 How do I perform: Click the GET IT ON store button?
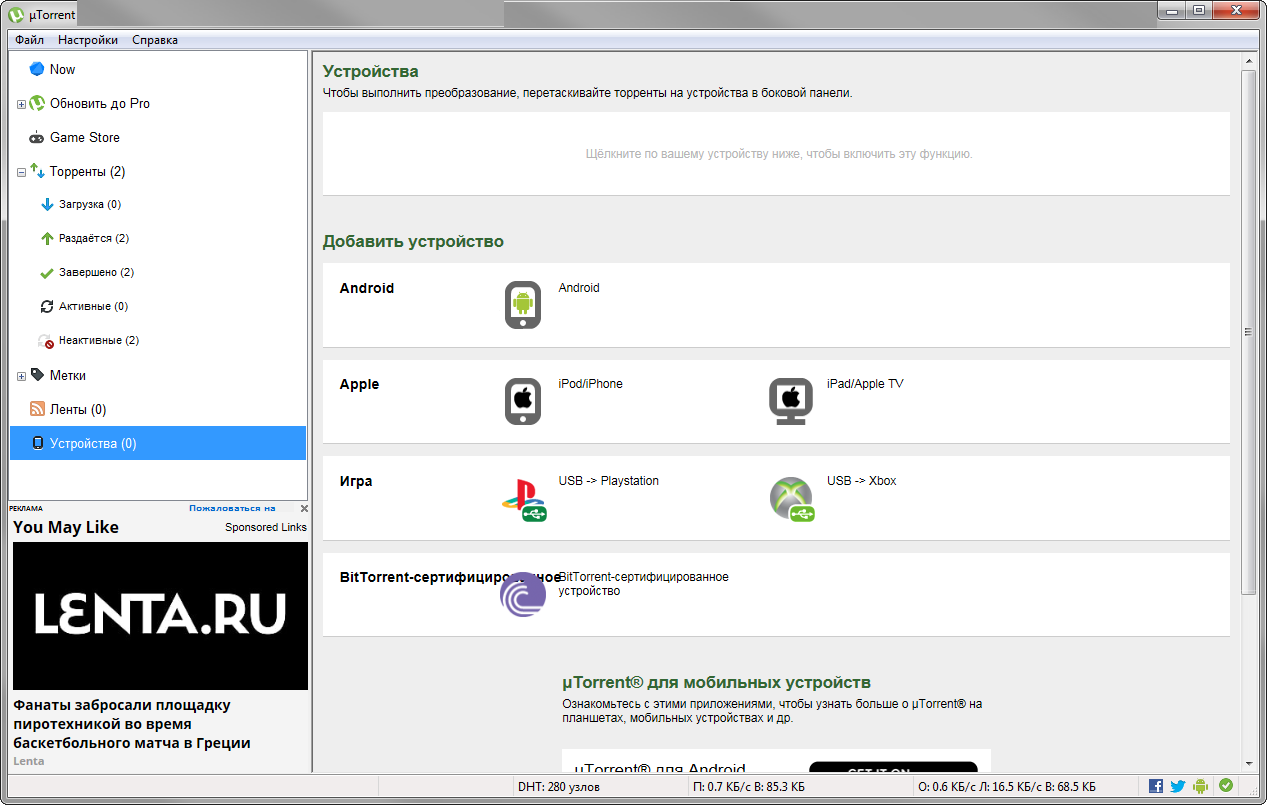(x=893, y=768)
